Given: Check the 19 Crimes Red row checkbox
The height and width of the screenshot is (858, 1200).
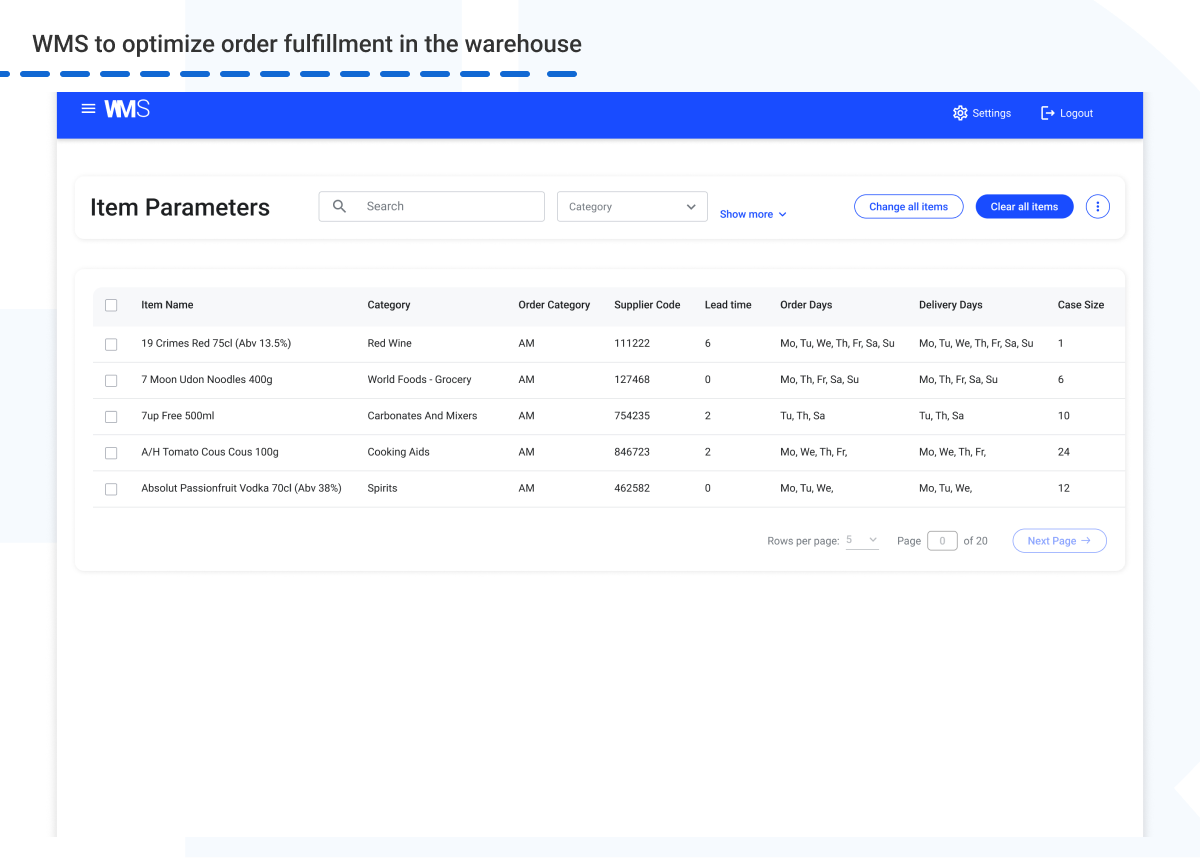Looking at the screenshot, I should (111, 343).
